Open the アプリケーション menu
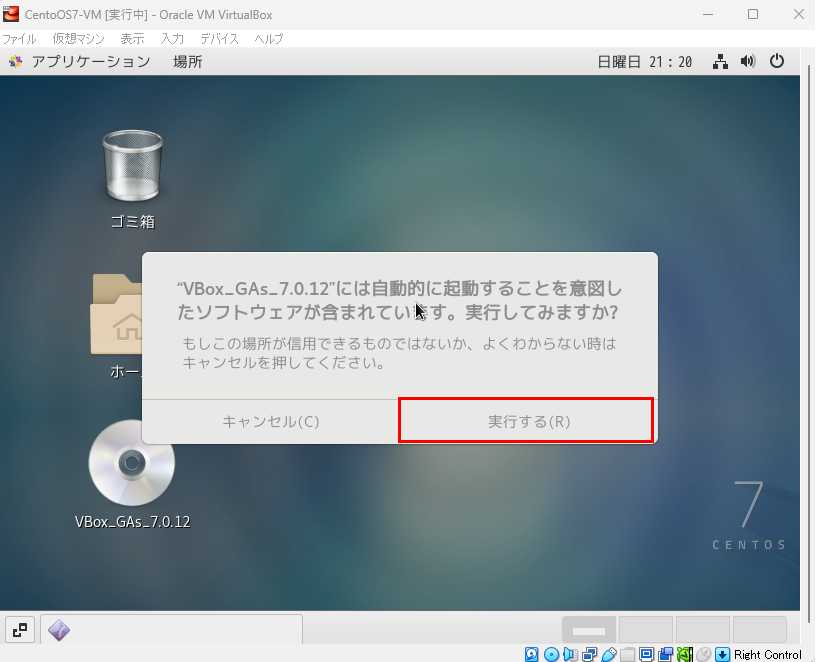This screenshot has width=820, height=662. pos(80,61)
